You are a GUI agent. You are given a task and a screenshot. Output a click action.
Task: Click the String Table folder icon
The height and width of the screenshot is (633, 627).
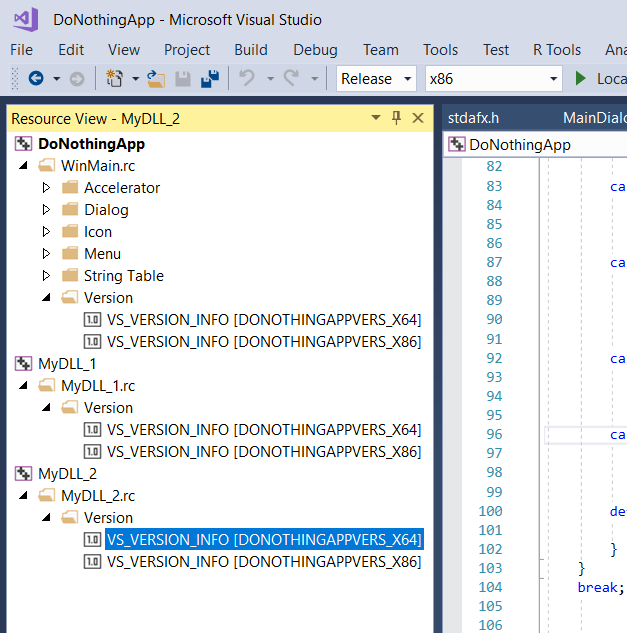(x=70, y=275)
